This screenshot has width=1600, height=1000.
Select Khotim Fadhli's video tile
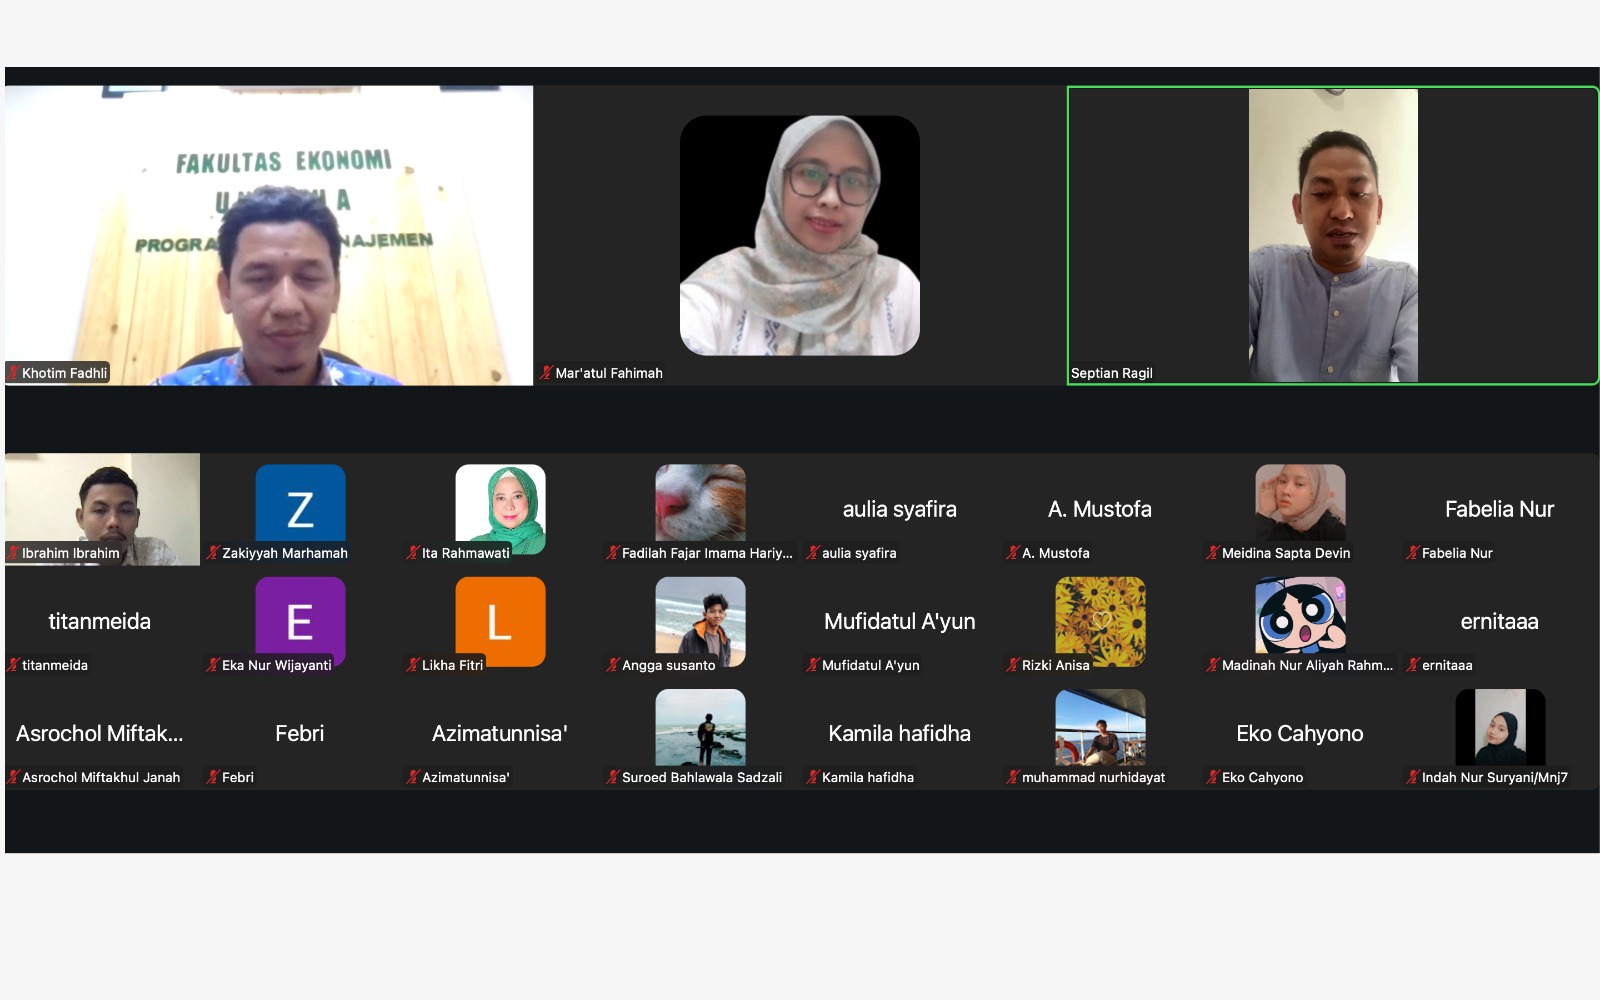pos(268,235)
